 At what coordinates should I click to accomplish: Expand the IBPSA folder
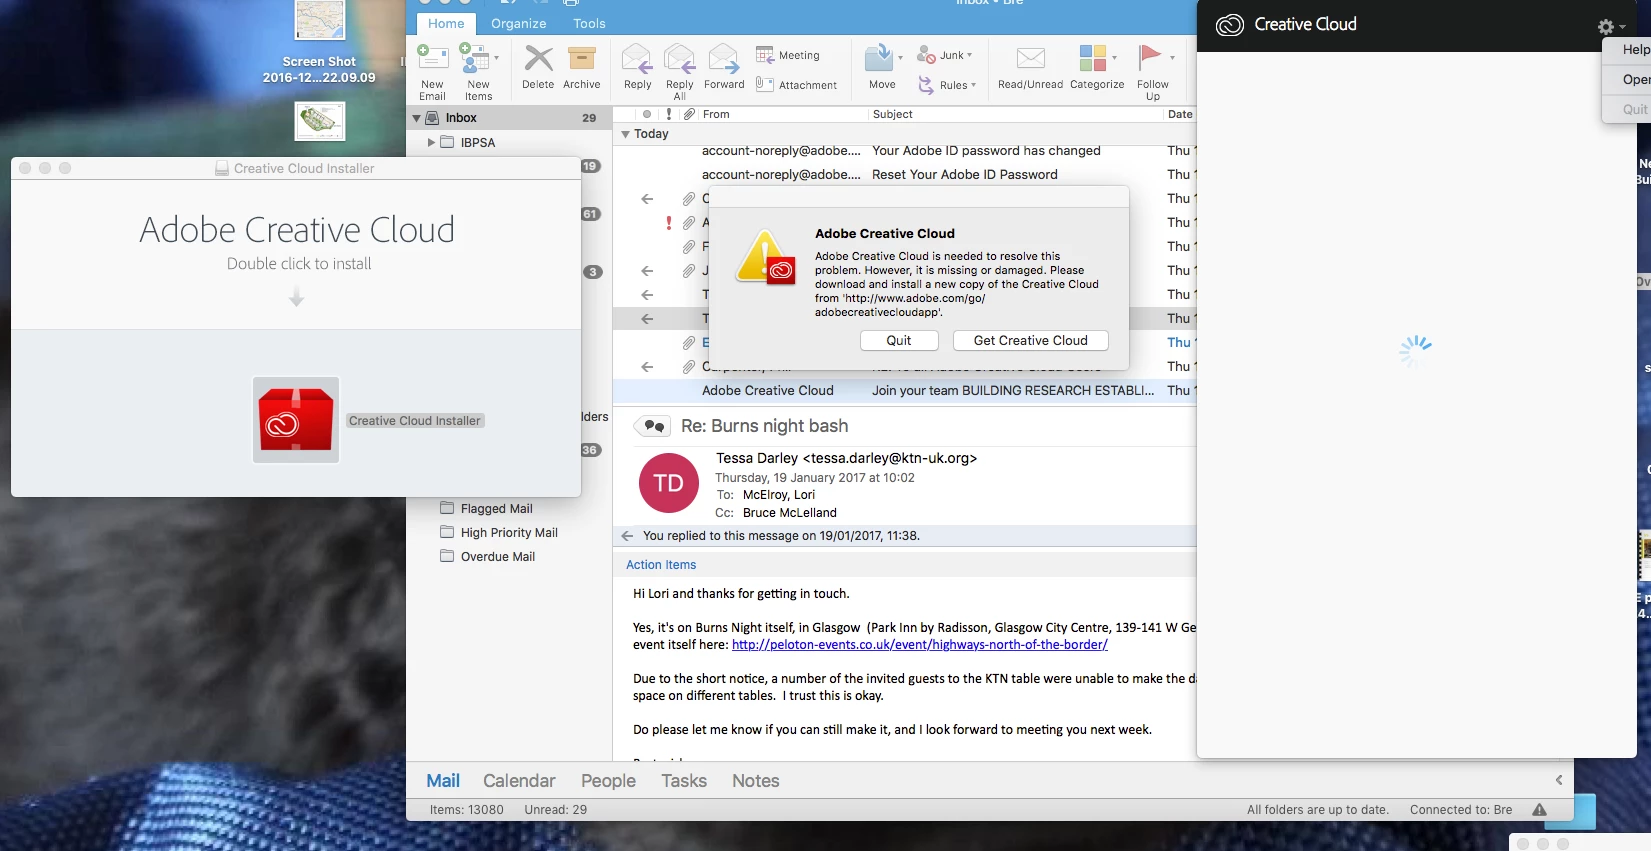click(x=431, y=143)
